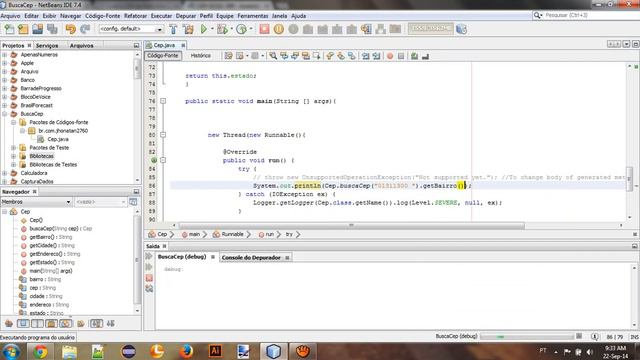Open Google Chrome from the taskbar

40,351
